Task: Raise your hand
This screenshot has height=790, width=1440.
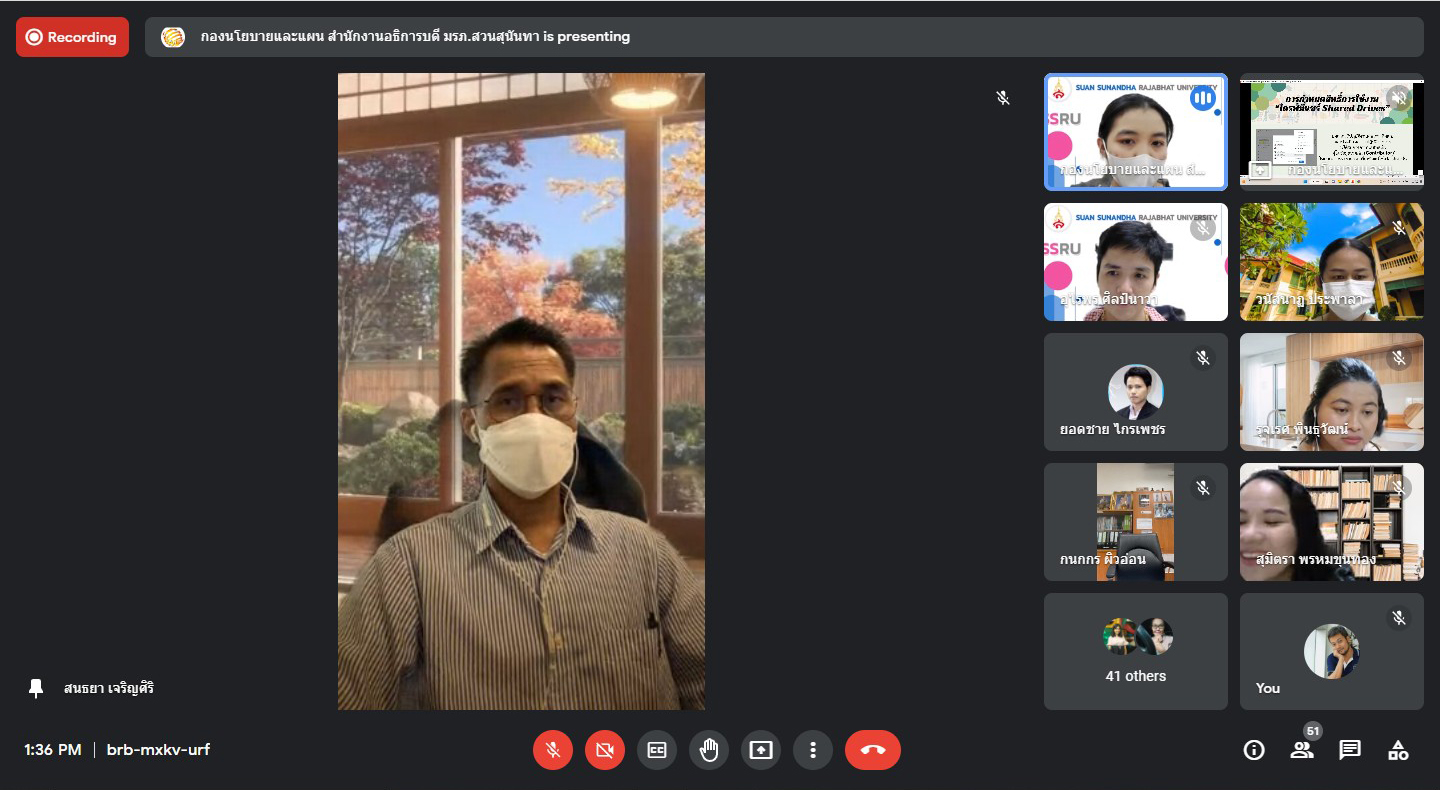Action: click(709, 750)
